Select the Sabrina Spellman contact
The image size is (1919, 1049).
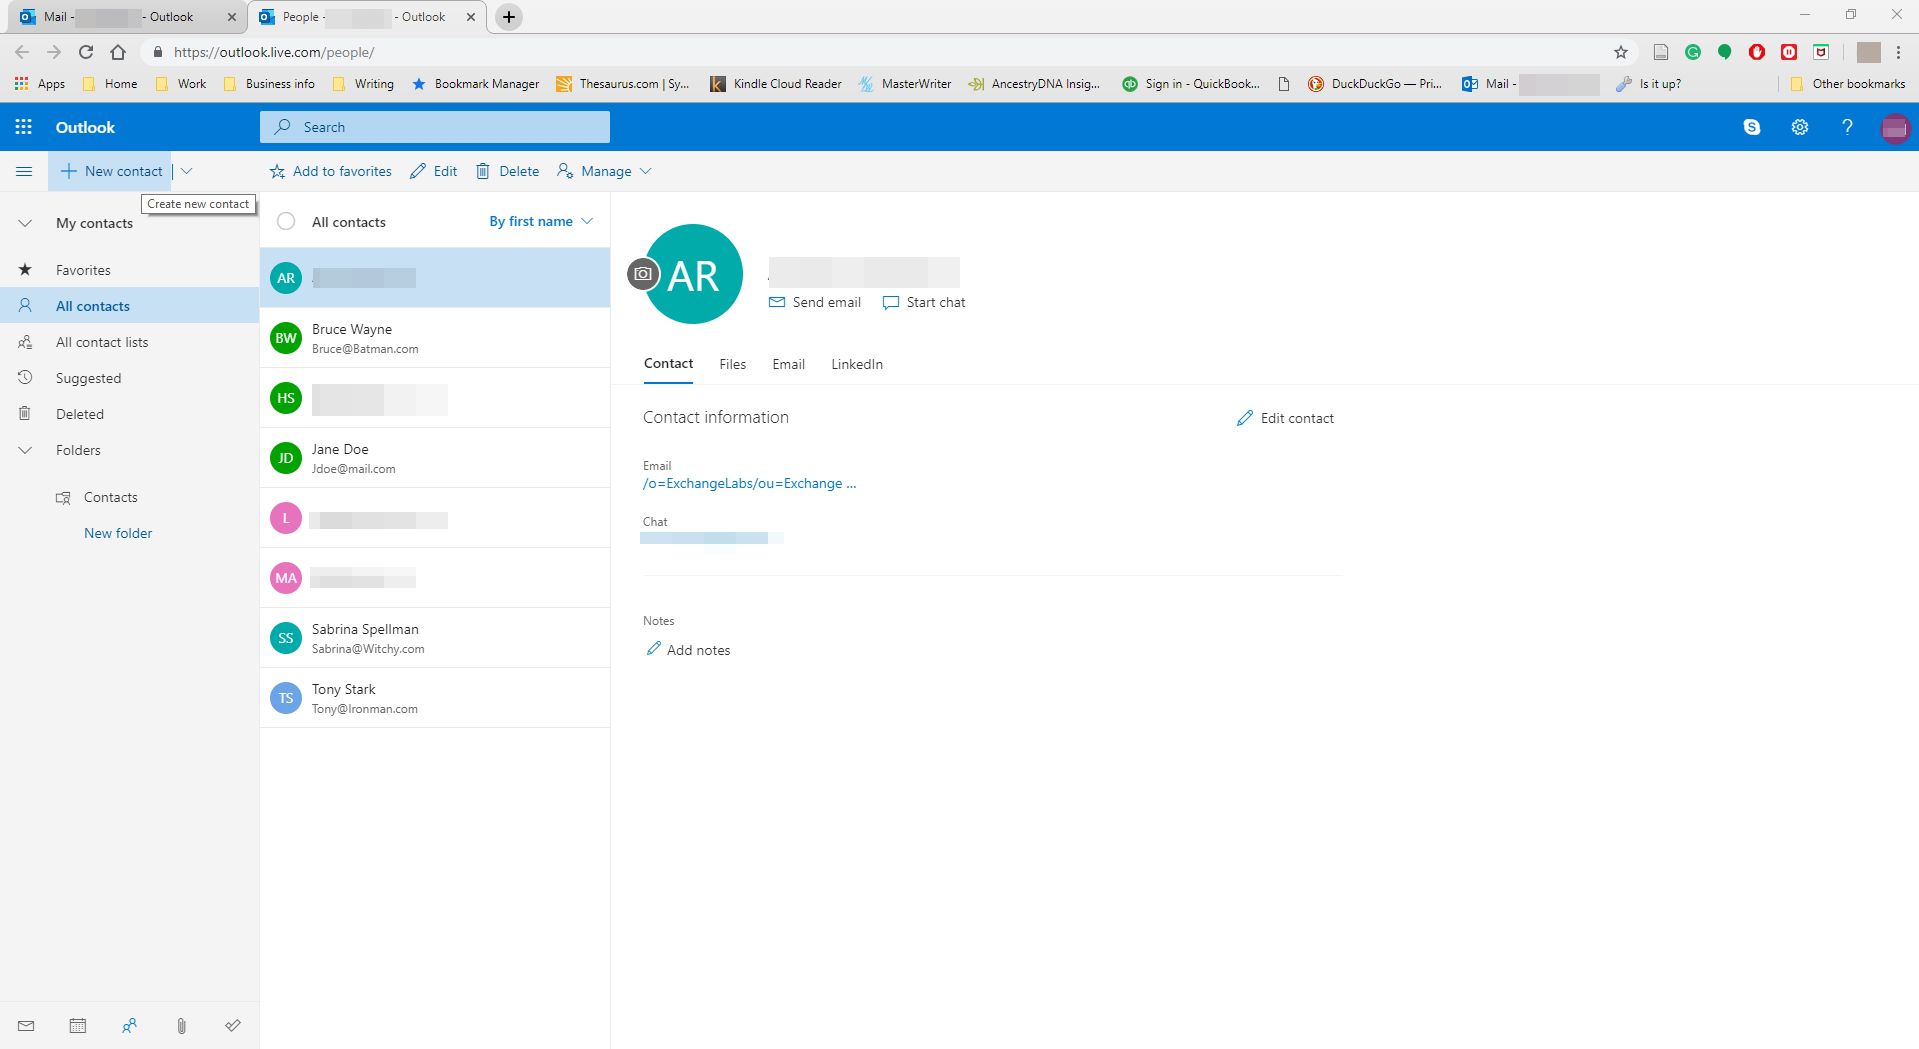[x=435, y=638]
